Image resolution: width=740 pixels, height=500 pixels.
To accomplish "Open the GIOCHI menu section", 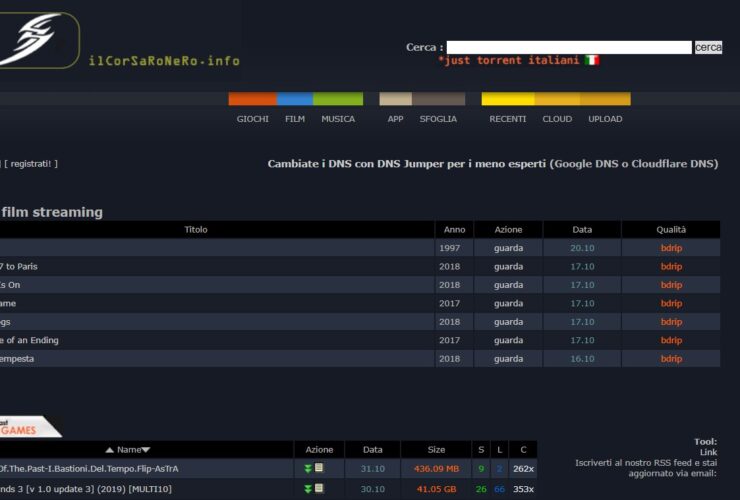I will 252,119.
